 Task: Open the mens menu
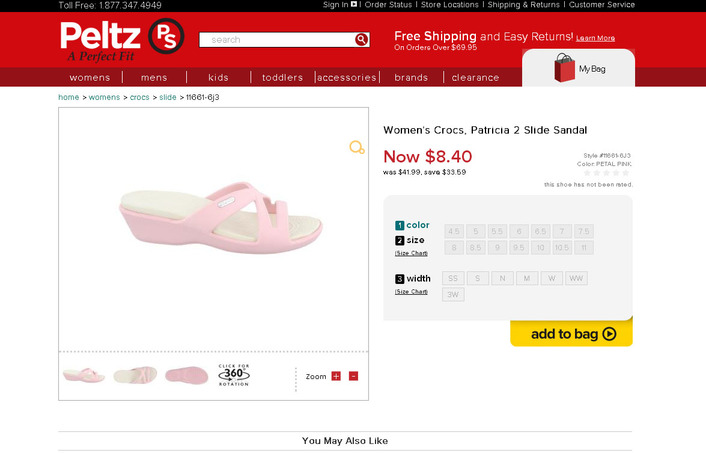click(x=154, y=77)
